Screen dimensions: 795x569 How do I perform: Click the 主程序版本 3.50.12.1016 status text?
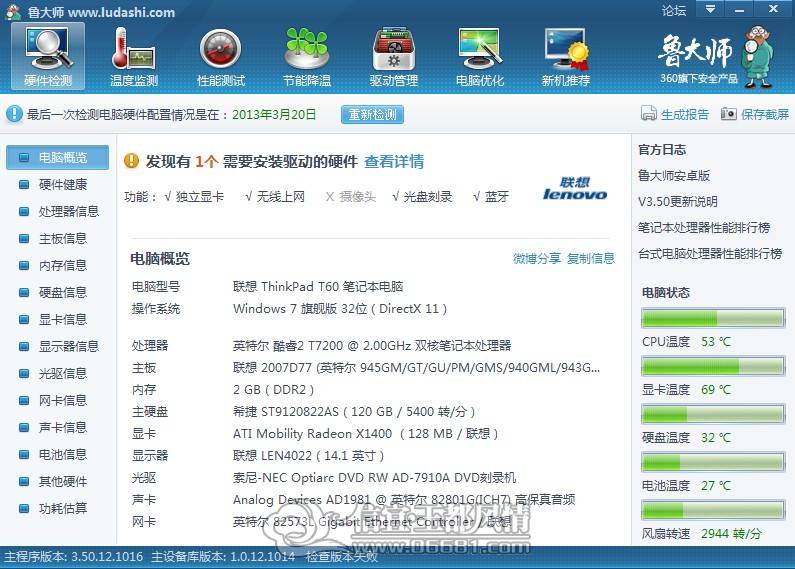pyautogui.click(x=74, y=557)
